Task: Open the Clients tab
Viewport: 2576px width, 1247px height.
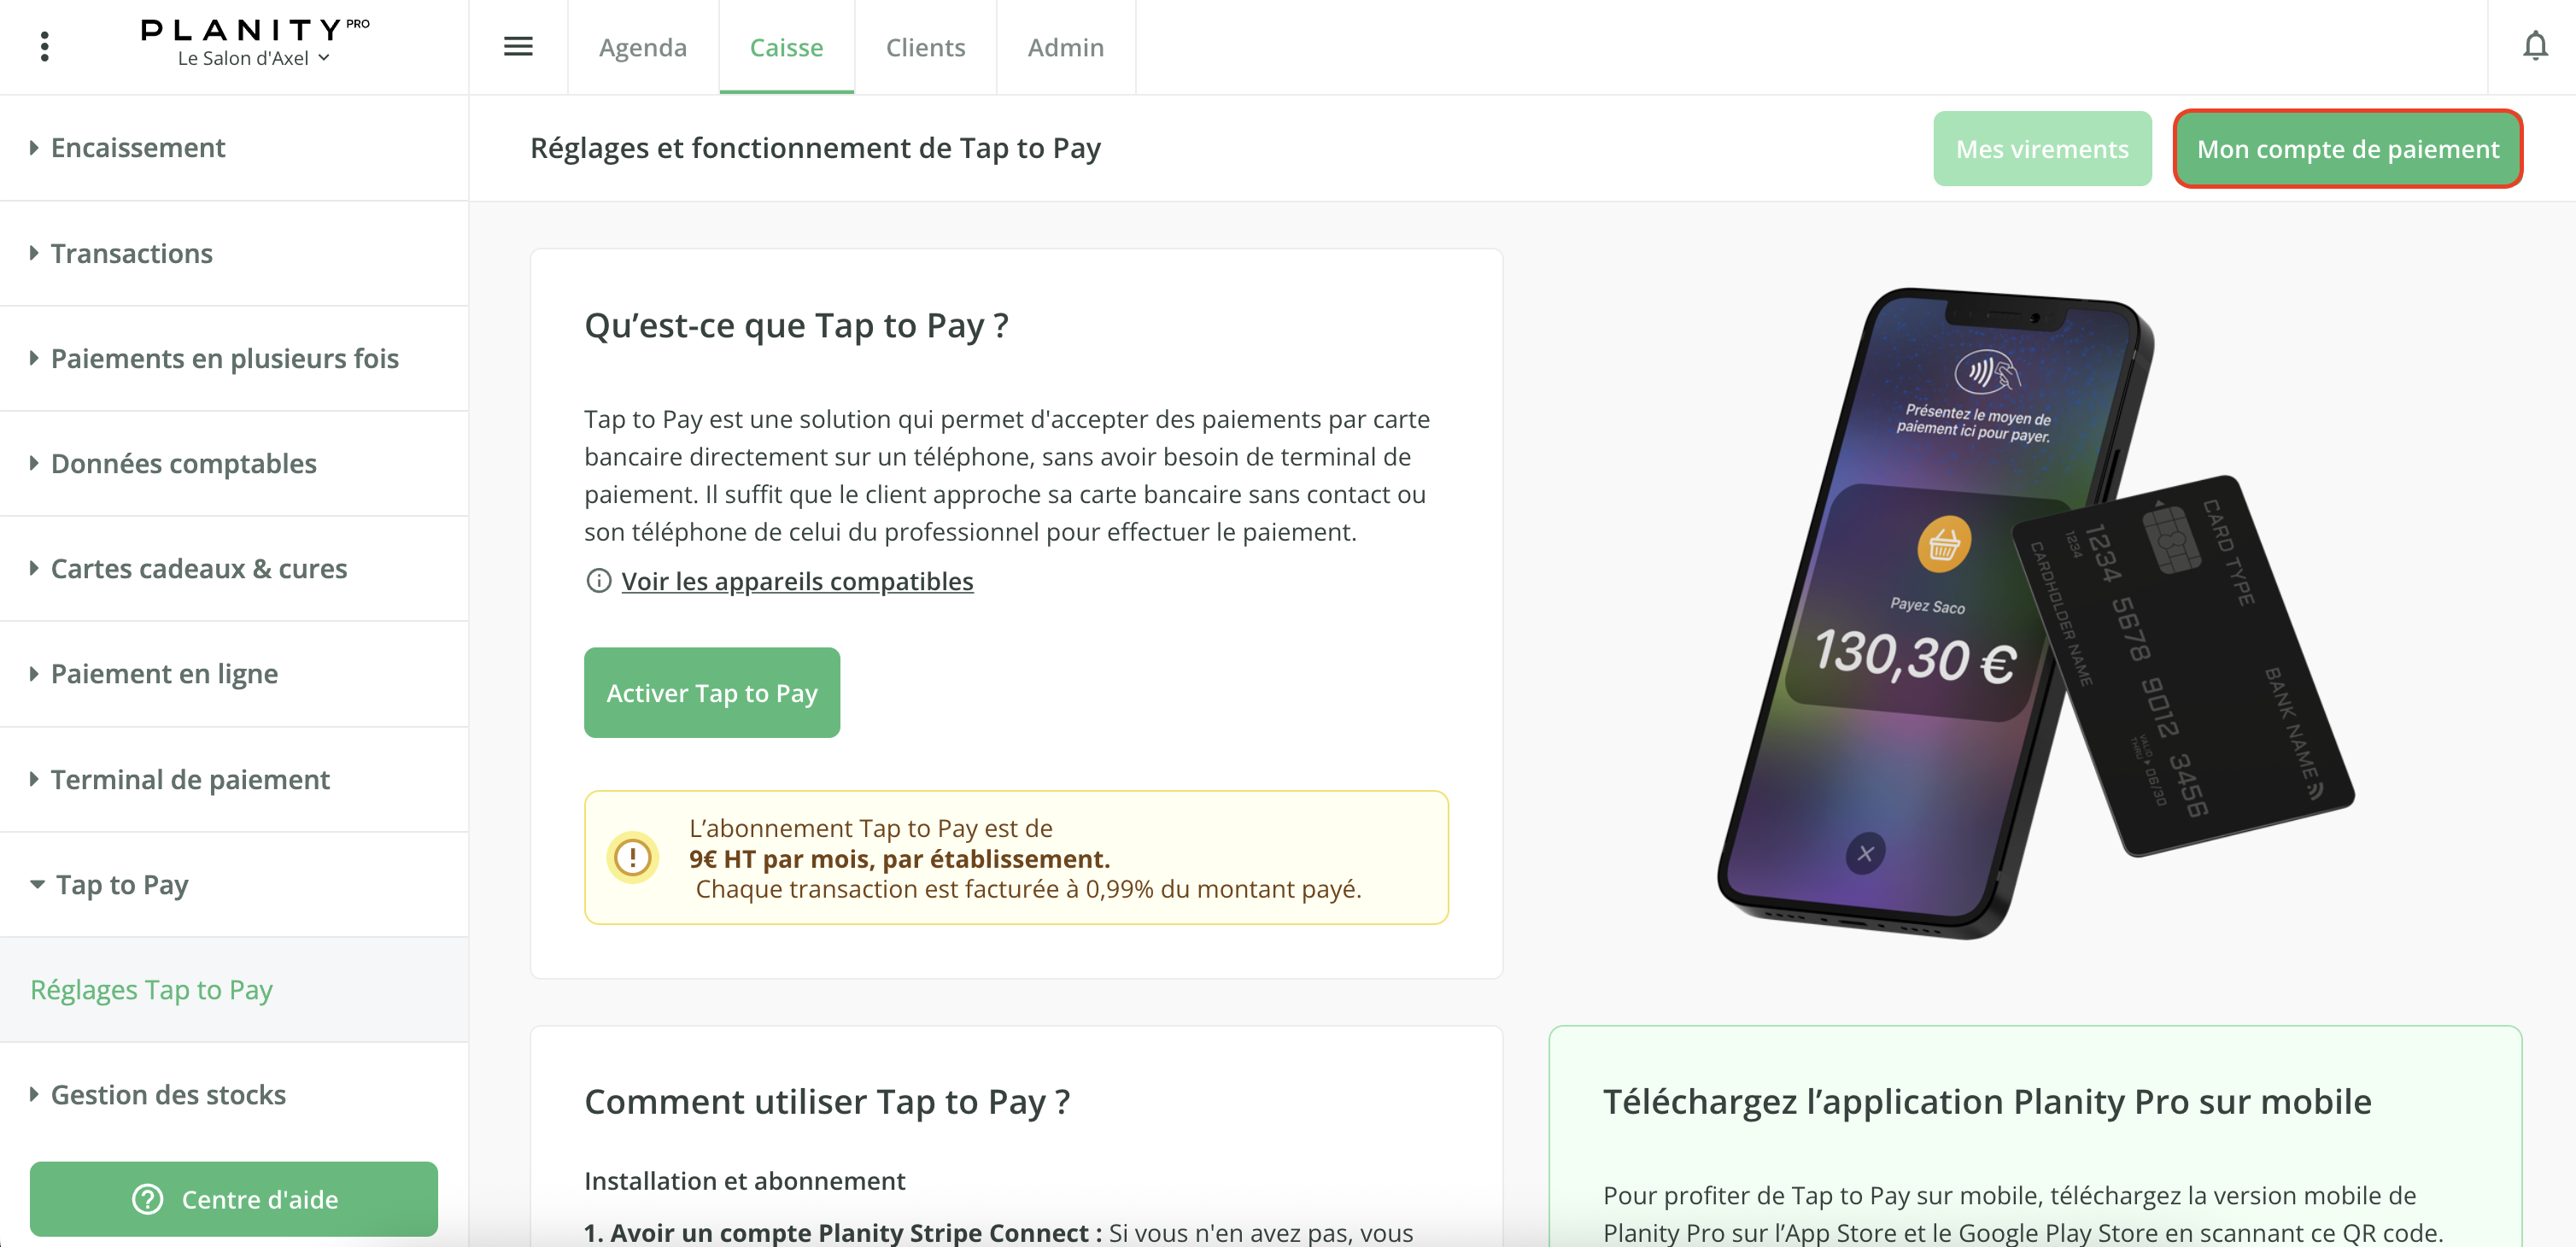Action: 925,48
